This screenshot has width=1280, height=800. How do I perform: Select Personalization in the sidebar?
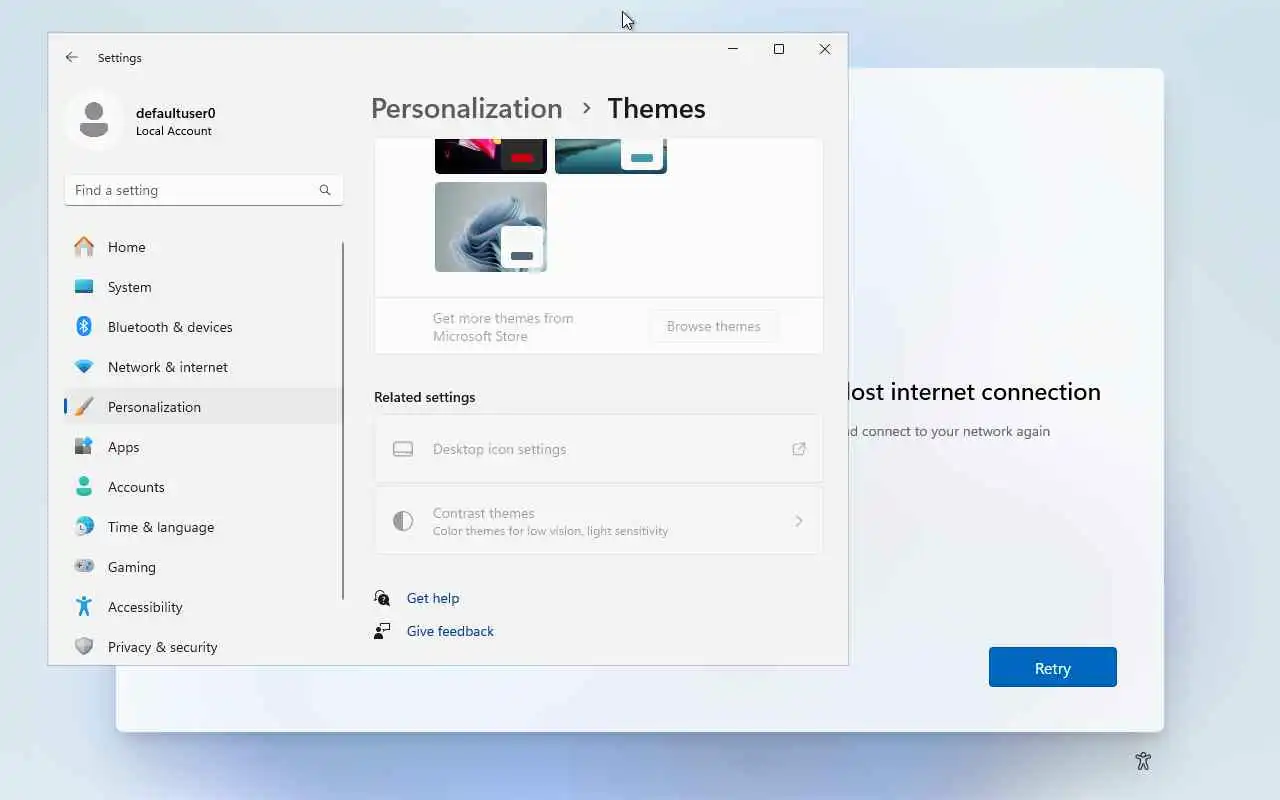203,407
